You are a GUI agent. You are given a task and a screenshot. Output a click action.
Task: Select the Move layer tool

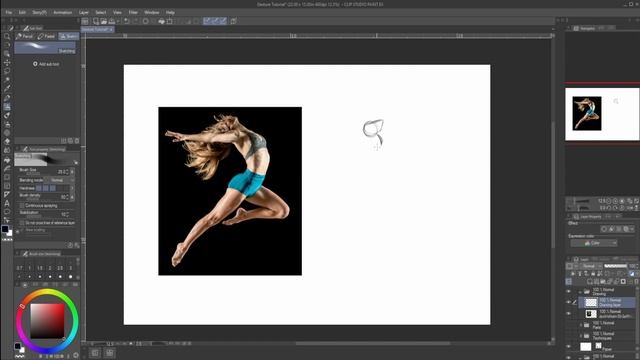point(7,62)
